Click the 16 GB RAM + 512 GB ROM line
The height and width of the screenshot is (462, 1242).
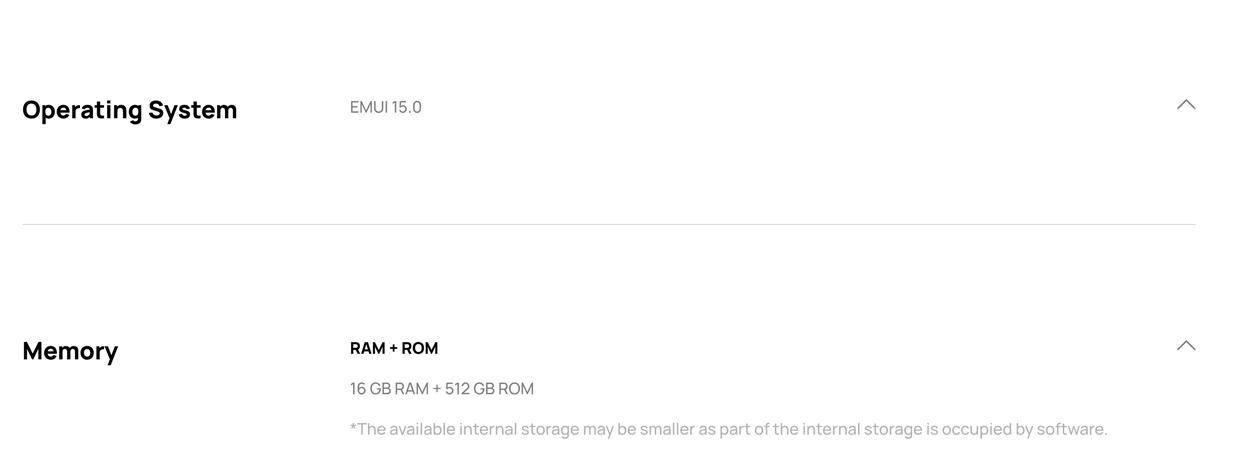[442, 389]
